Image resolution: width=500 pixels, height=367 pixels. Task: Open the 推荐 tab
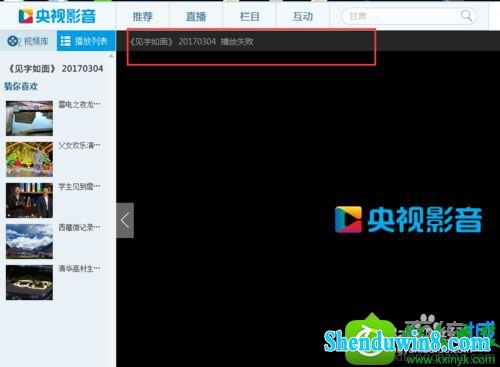click(143, 16)
